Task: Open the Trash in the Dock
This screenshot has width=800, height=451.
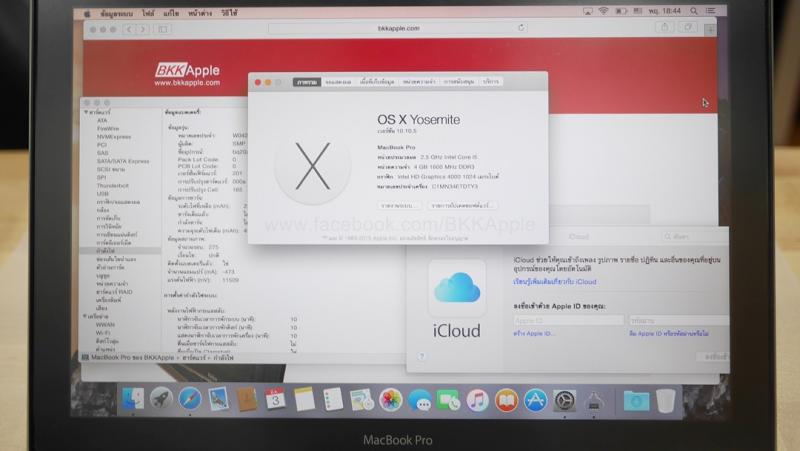Action: click(666, 400)
